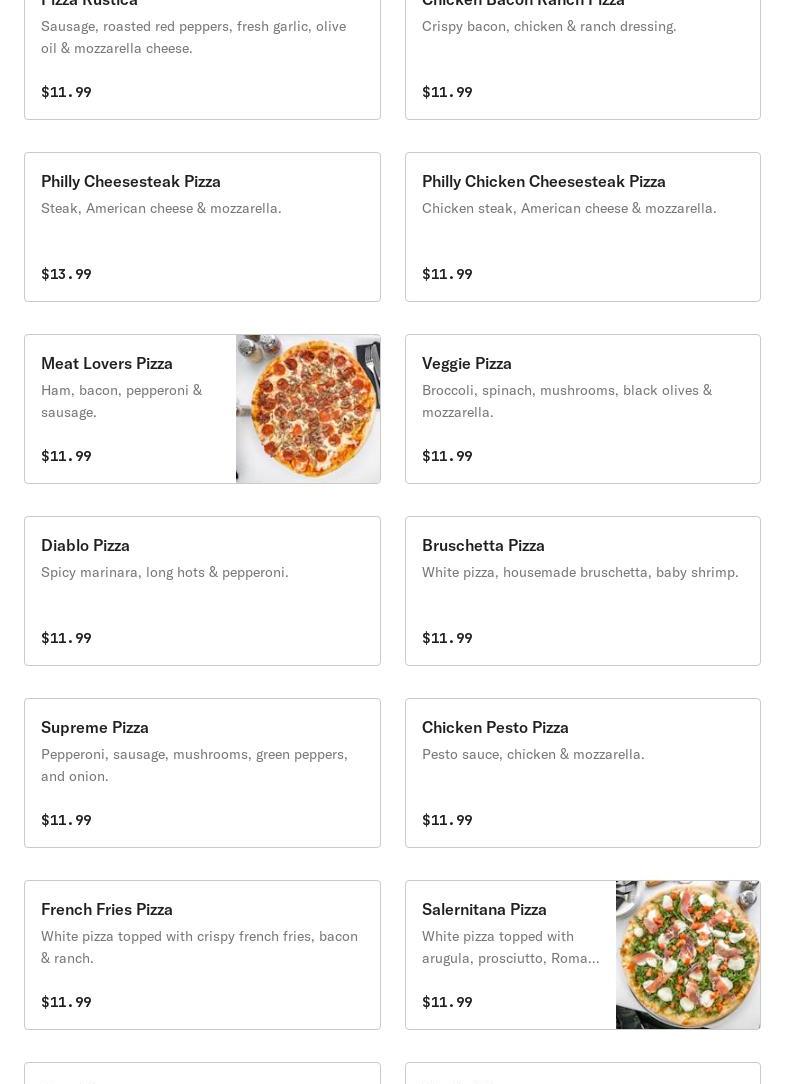Click the Diablo Pizza $11.99 price

(66, 638)
